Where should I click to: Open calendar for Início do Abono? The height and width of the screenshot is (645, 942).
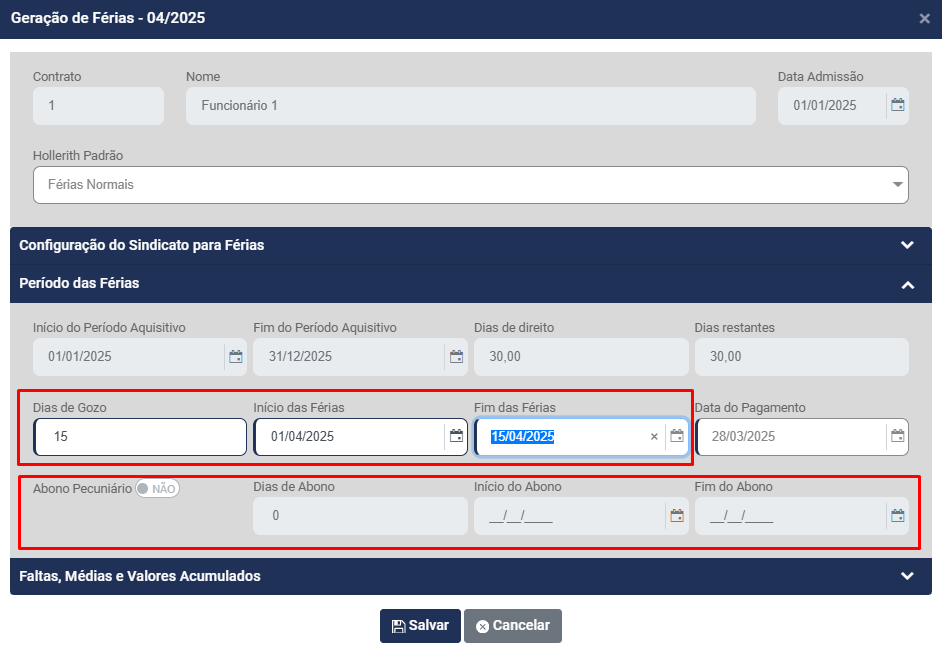click(x=677, y=516)
